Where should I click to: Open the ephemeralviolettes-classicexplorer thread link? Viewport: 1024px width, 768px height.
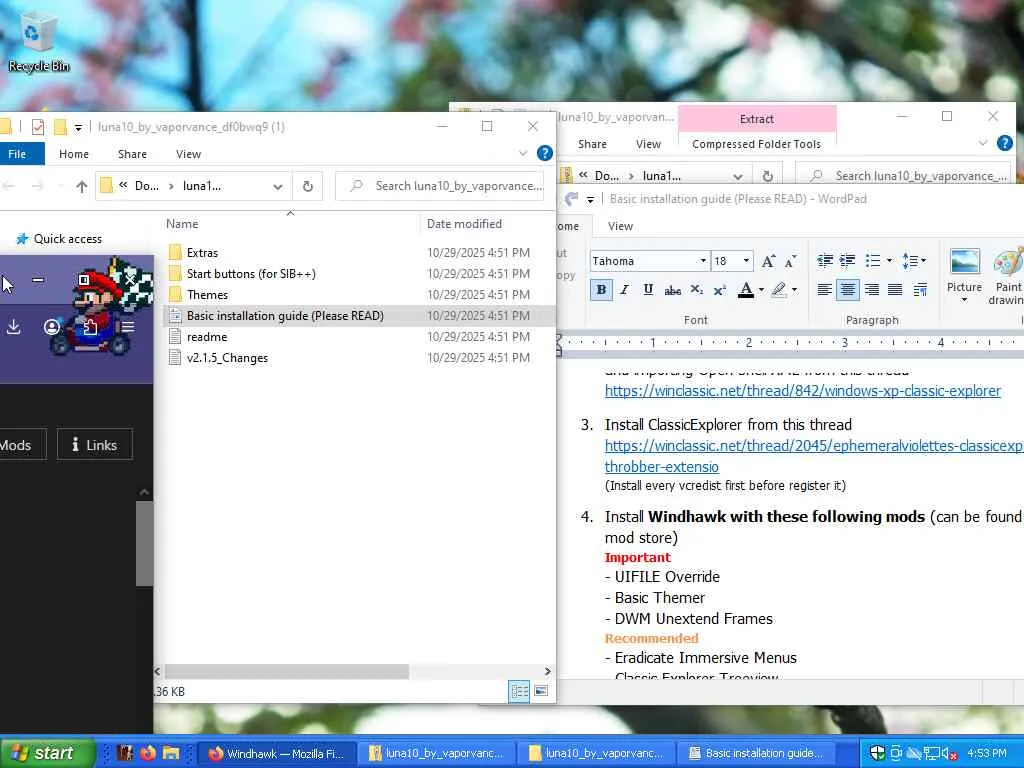(814, 445)
